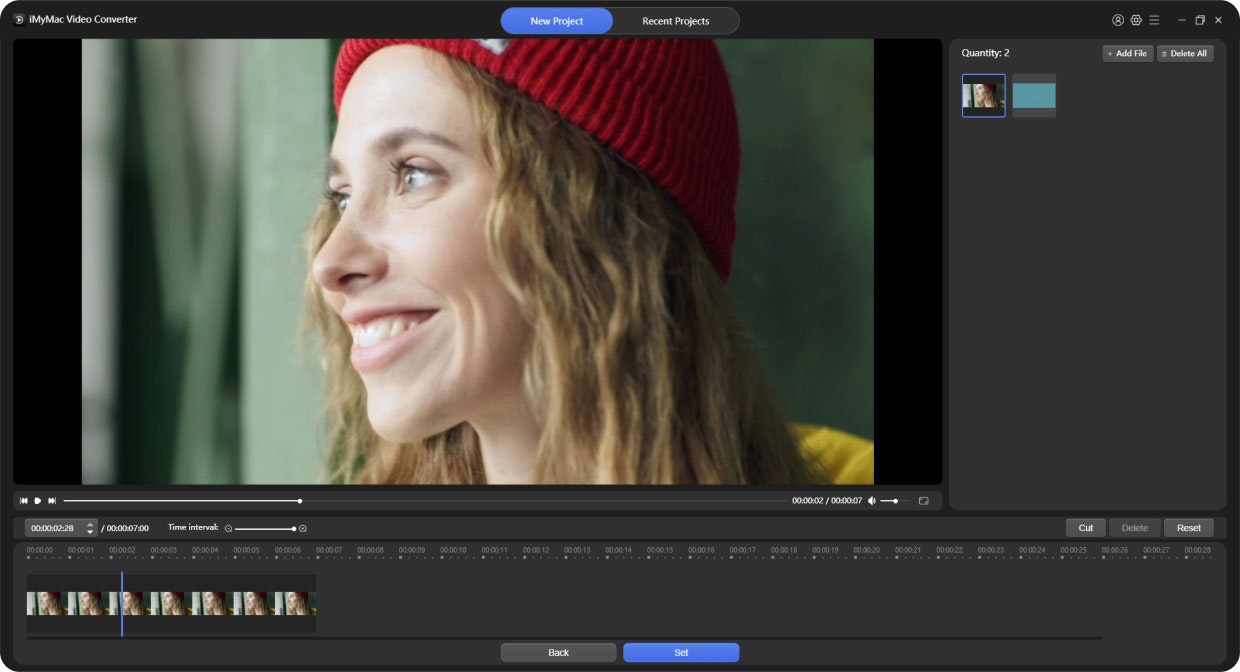Click the blue Set button
The width and height of the screenshot is (1240, 672).
681,652
